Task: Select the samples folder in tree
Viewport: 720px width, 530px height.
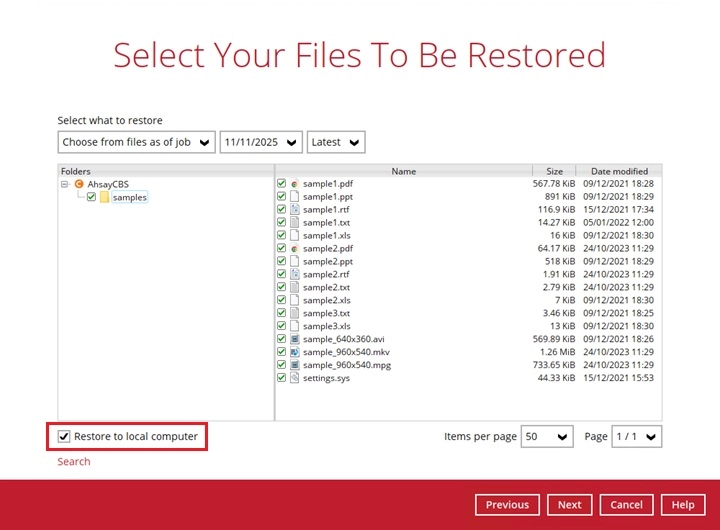Action: [x=129, y=197]
